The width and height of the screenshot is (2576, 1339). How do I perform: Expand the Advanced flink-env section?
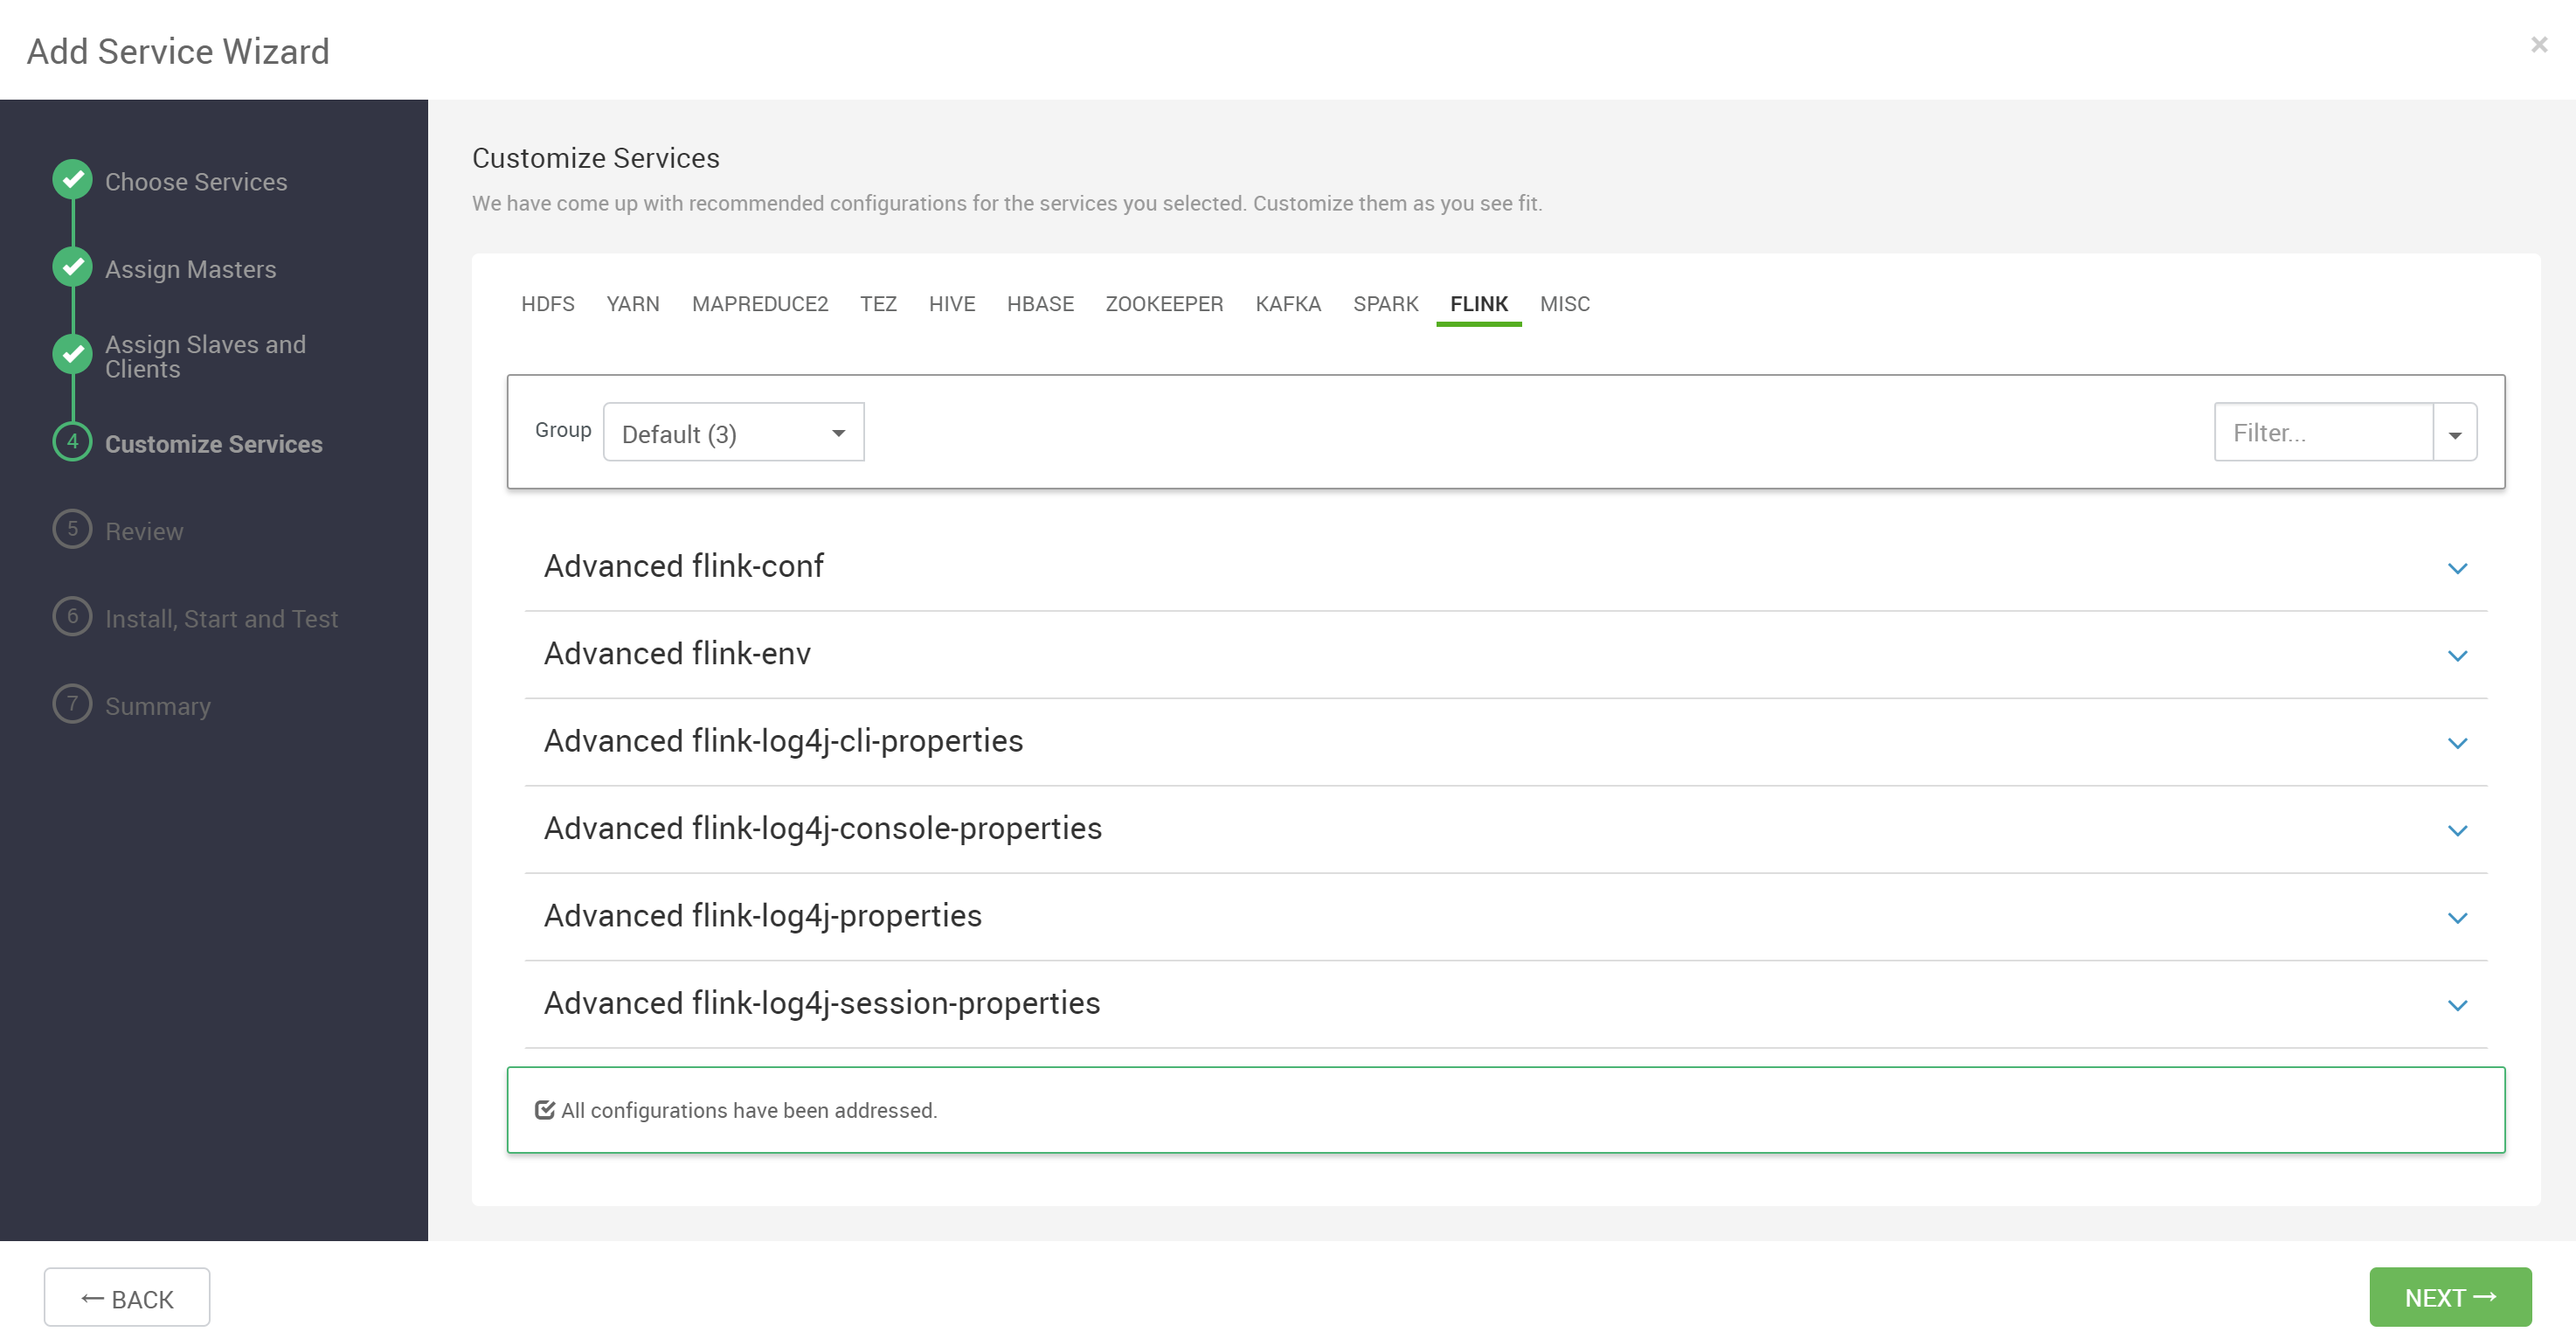[2457, 656]
